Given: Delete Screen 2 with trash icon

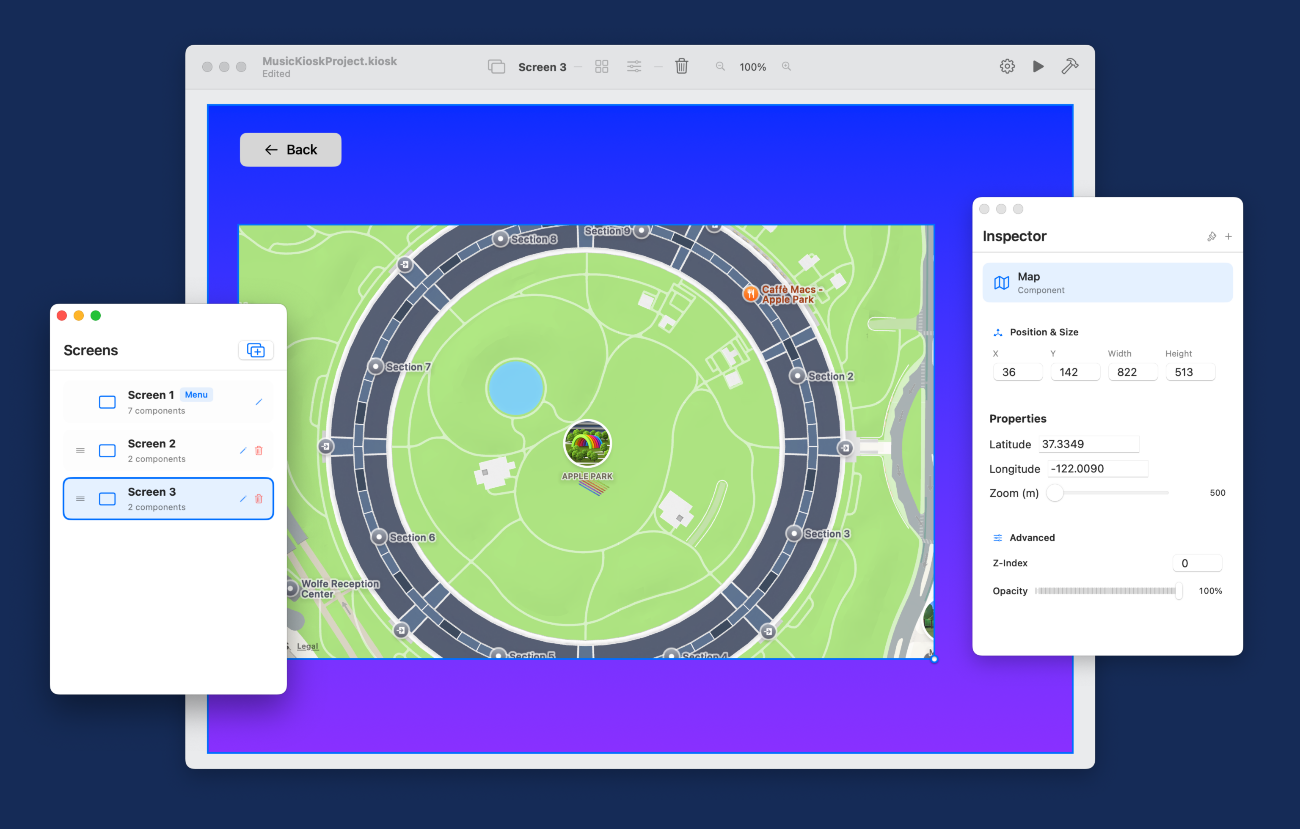Looking at the screenshot, I should (x=259, y=451).
